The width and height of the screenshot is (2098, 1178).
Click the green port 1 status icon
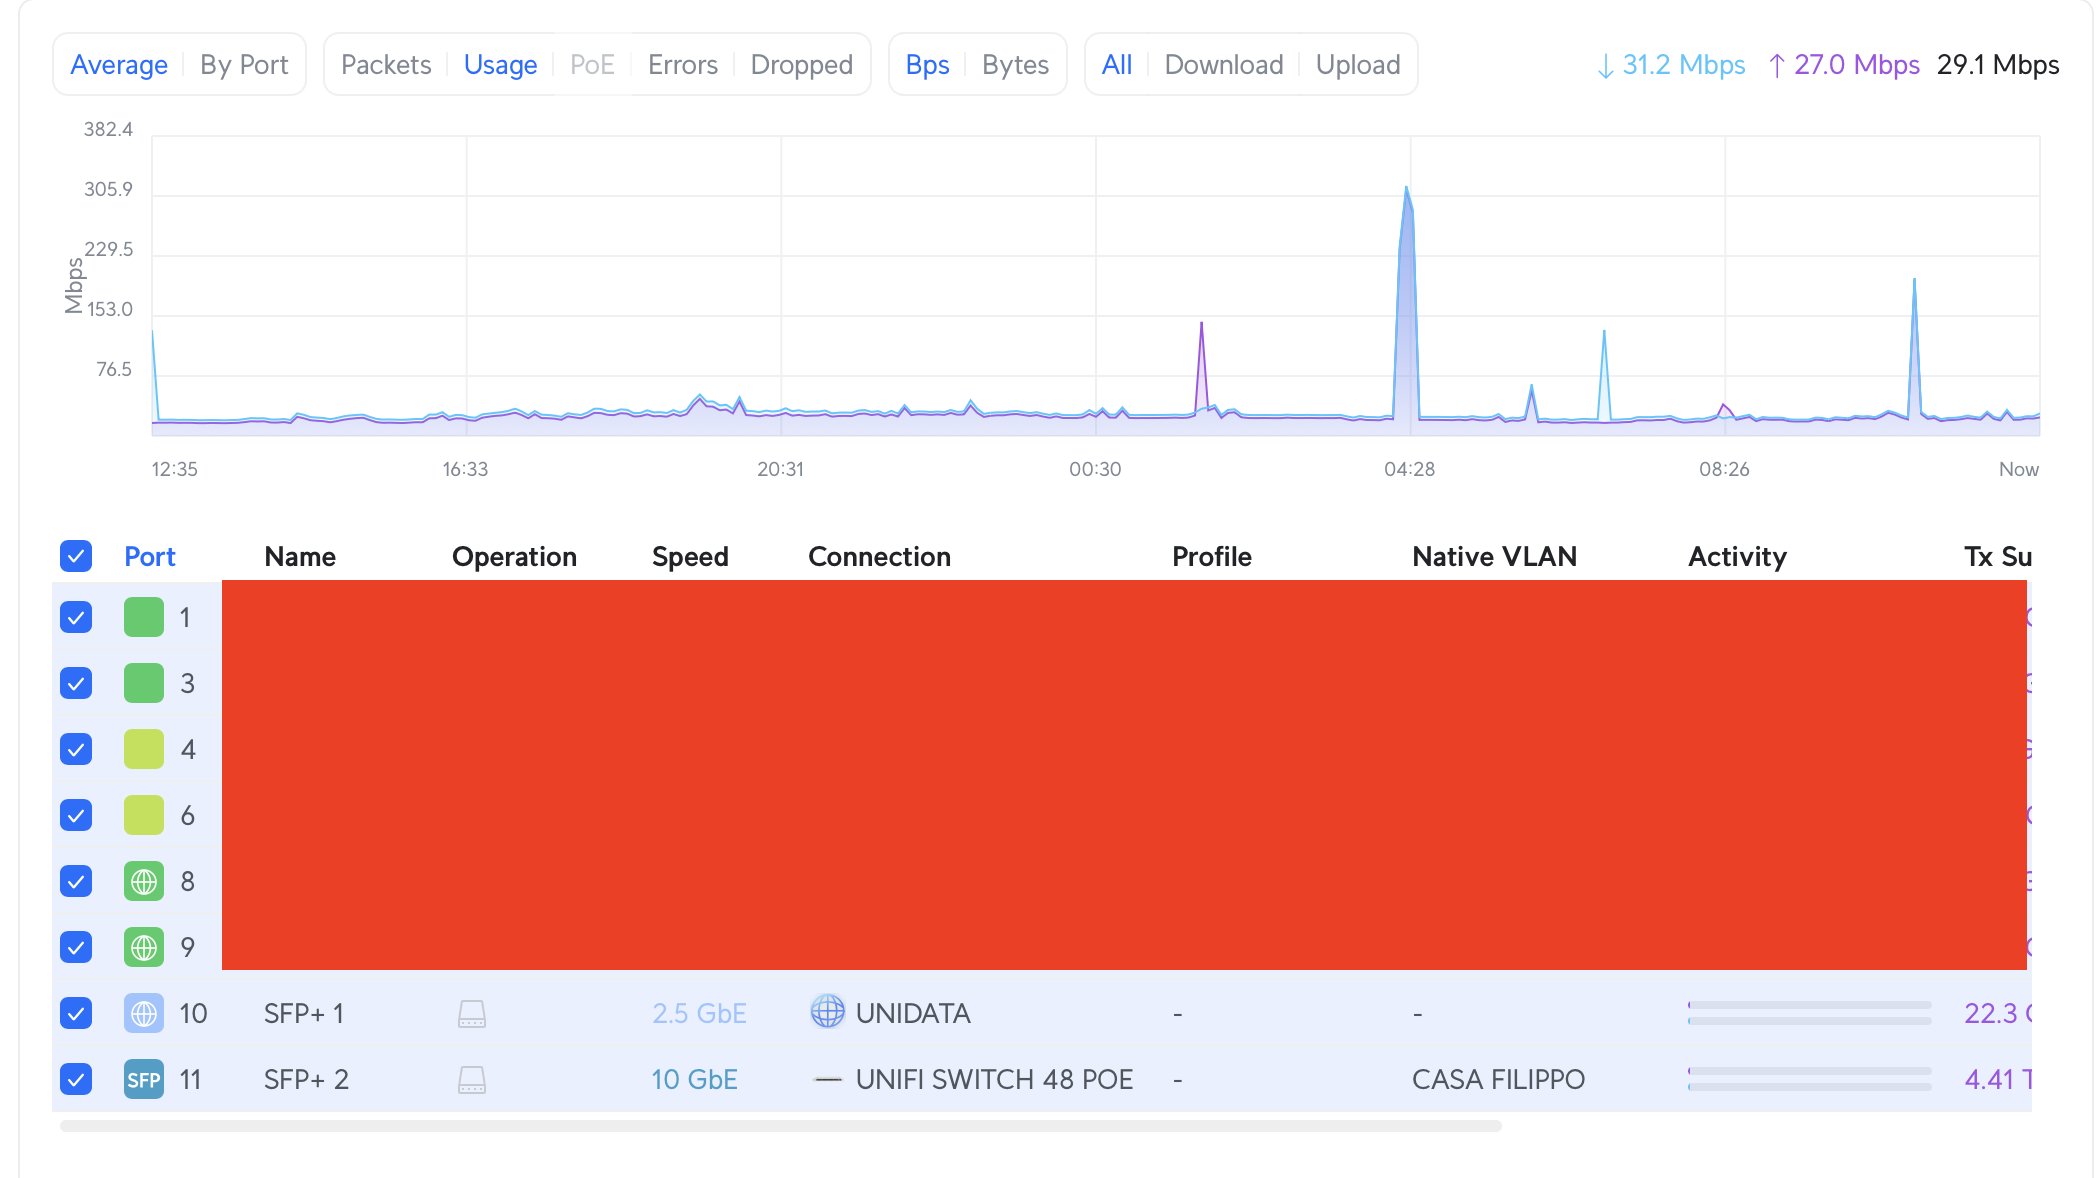(143, 617)
